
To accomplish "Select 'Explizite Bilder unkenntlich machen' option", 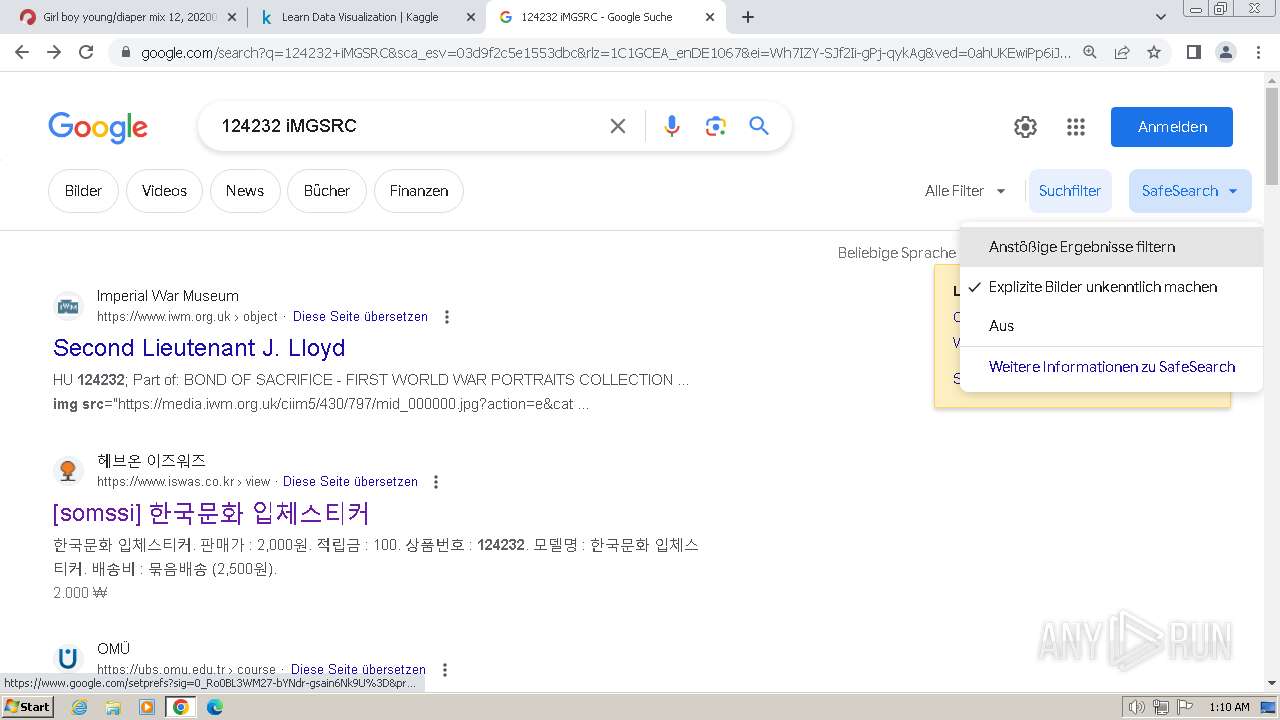I will [x=1111, y=287].
